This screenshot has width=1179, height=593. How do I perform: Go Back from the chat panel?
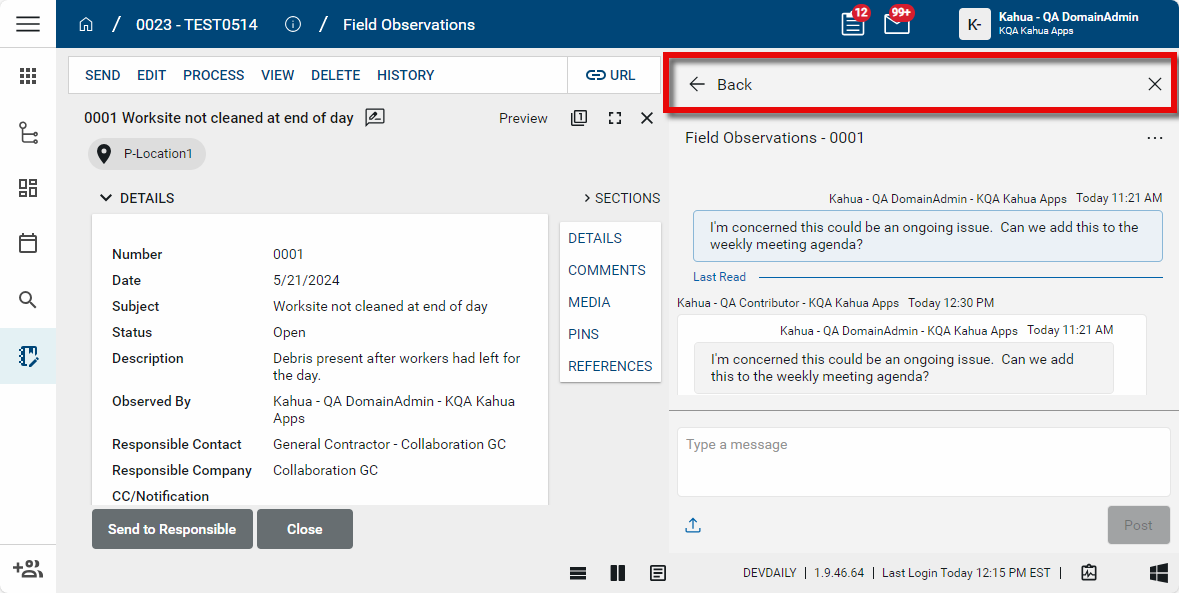[720, 85]
